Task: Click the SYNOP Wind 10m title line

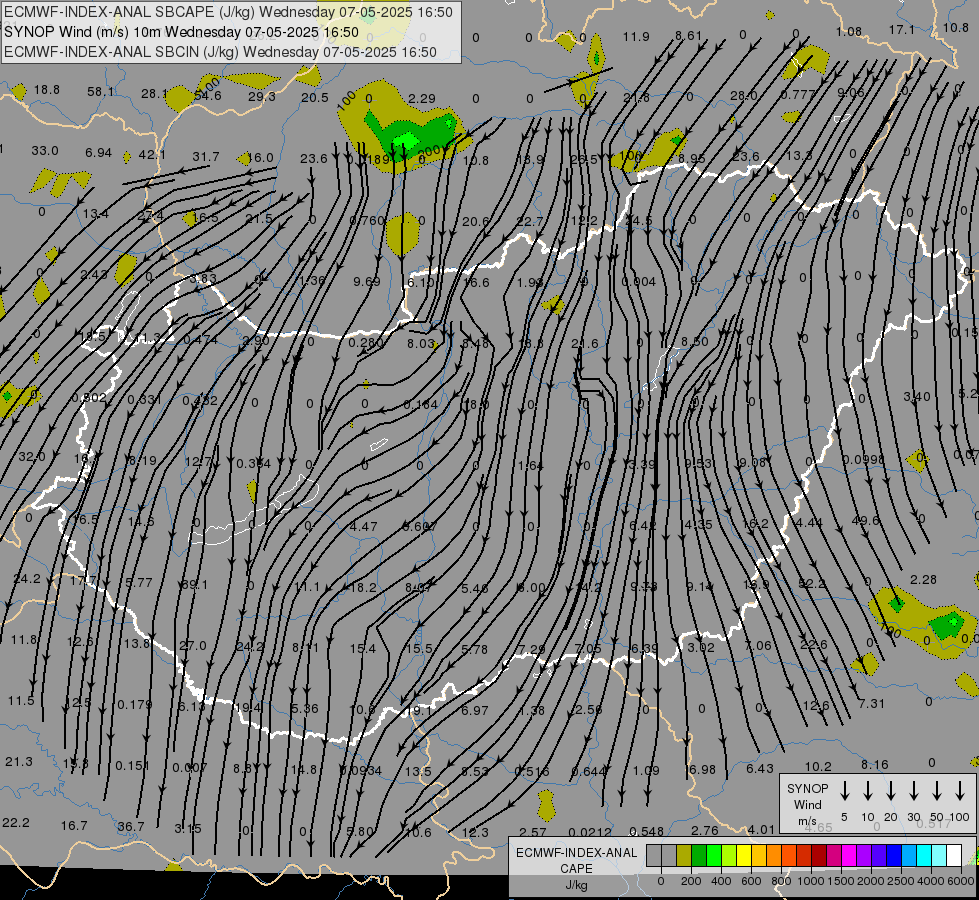Action: click(x=181, y=32)
